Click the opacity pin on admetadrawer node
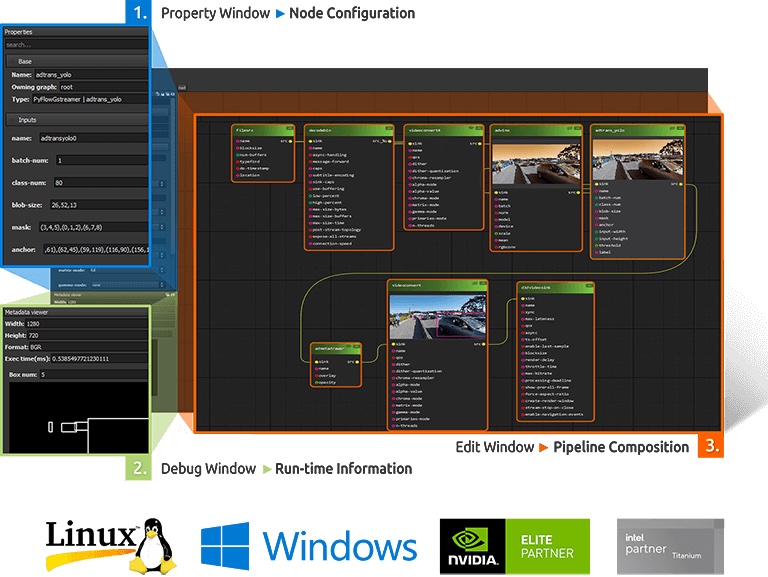The width and height of the screenshot is (768, 577). click(x=317, y=383)
